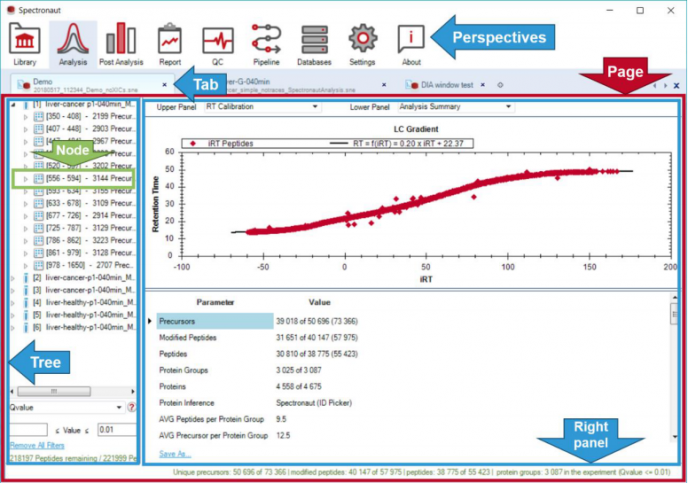Open the About information page

pyautogui.click(x=411, y=44)
